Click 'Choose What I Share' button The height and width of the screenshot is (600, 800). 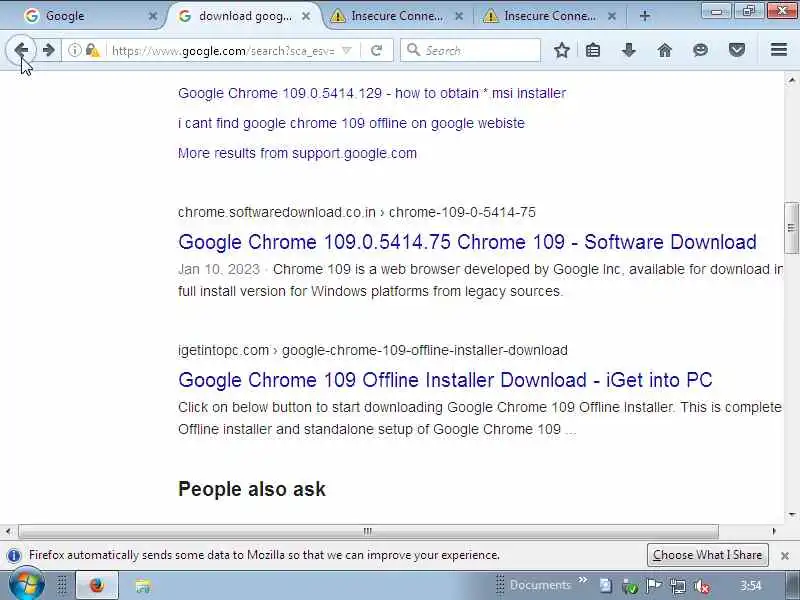coord(707,555)
